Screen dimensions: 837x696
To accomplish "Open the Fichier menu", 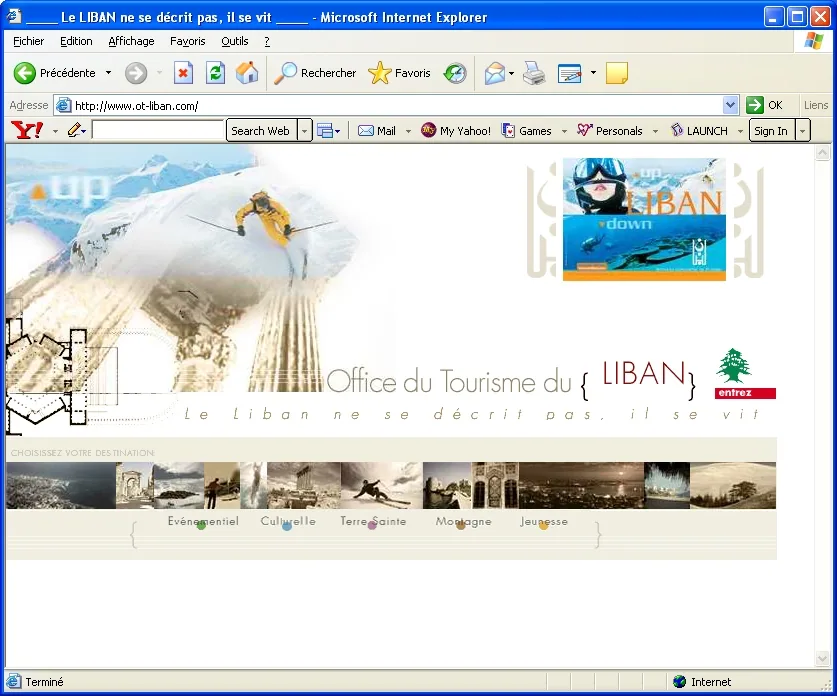I will click(x=28, y=41).
